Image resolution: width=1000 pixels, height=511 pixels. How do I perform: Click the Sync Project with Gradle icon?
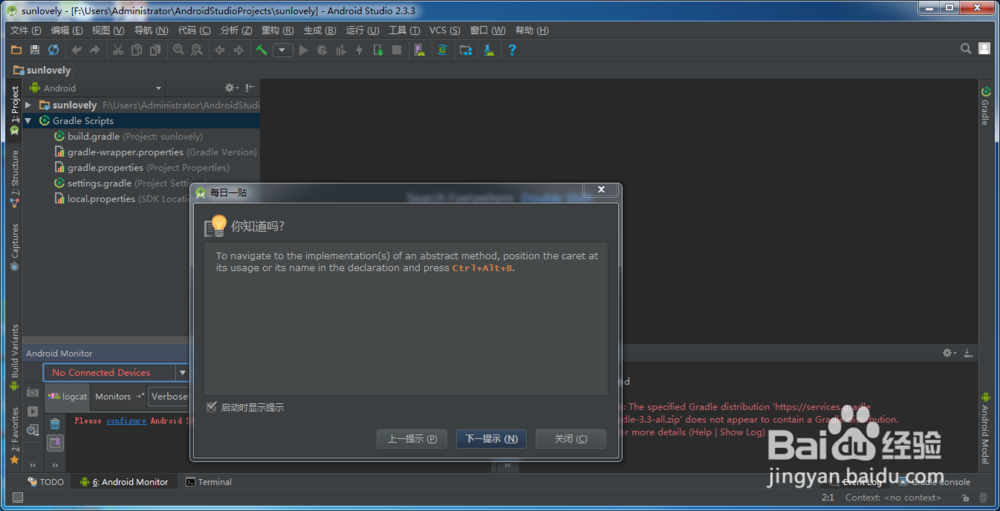pyautogui.click(x=443, y=50)
